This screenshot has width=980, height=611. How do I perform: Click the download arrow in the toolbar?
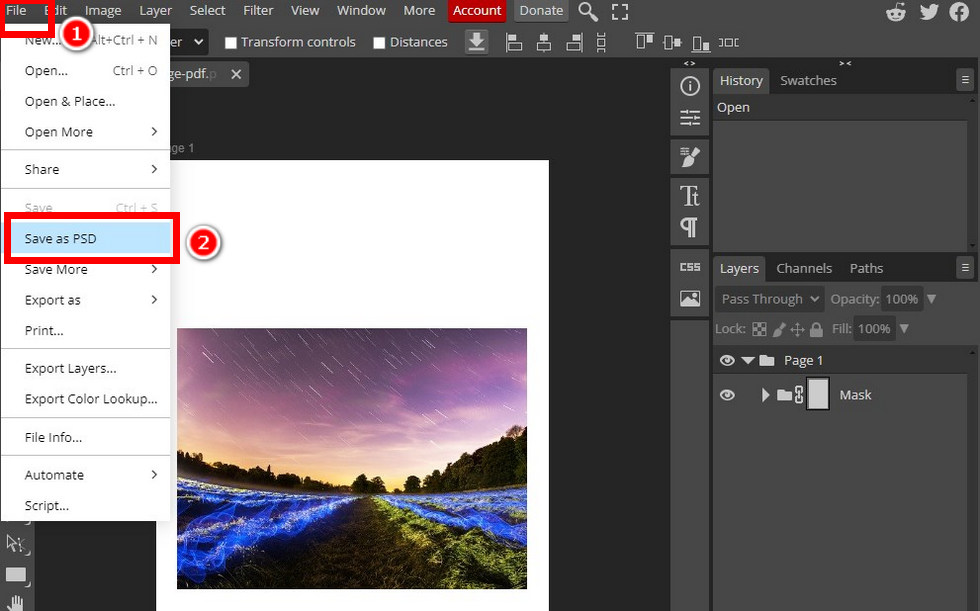(477, 42)
